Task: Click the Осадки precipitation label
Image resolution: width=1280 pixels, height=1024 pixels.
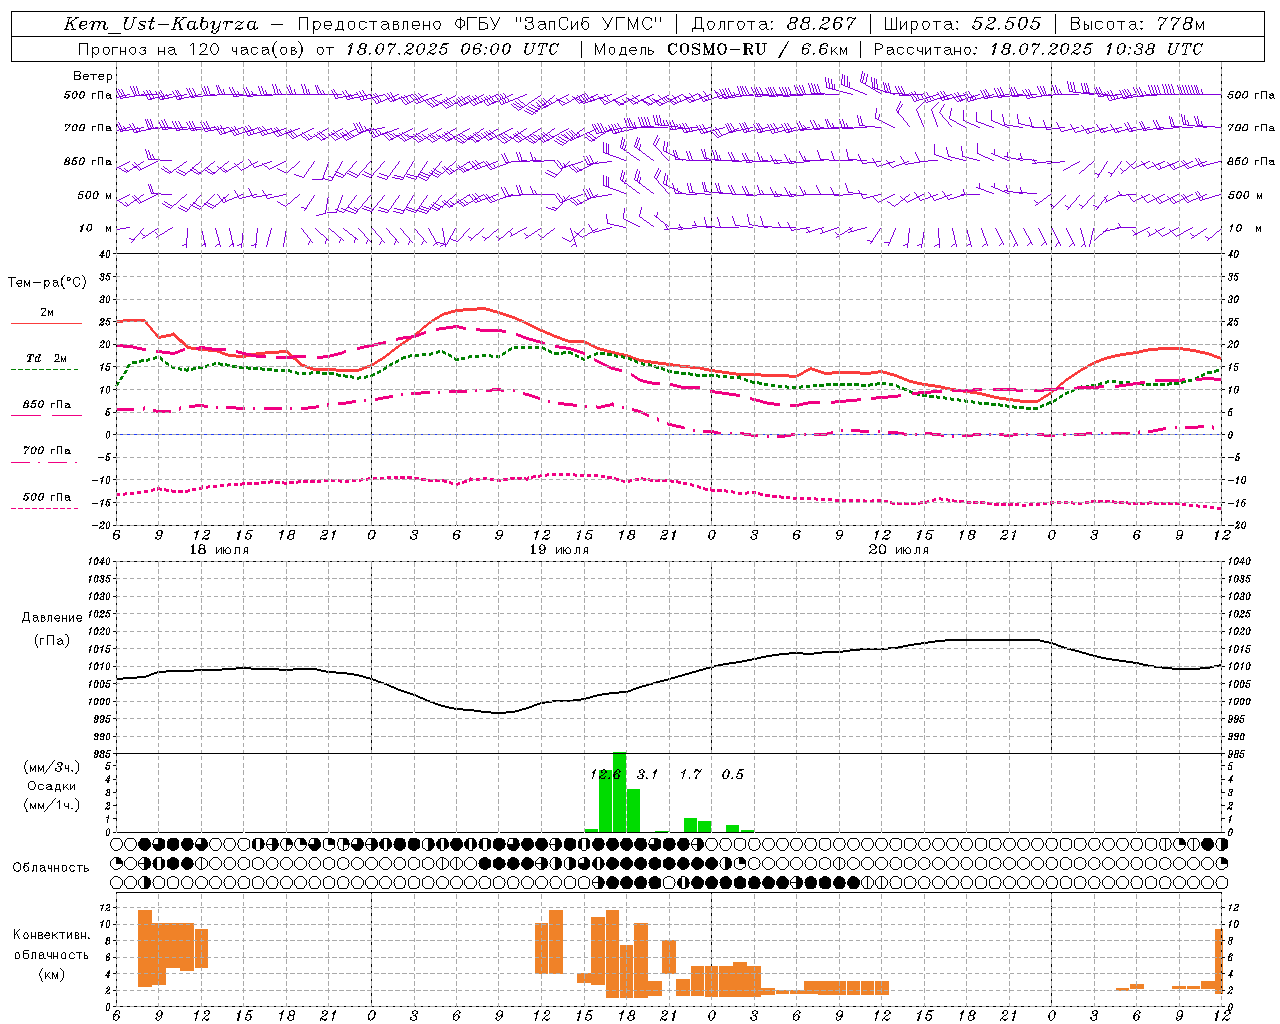Action: tap(52, 786)
